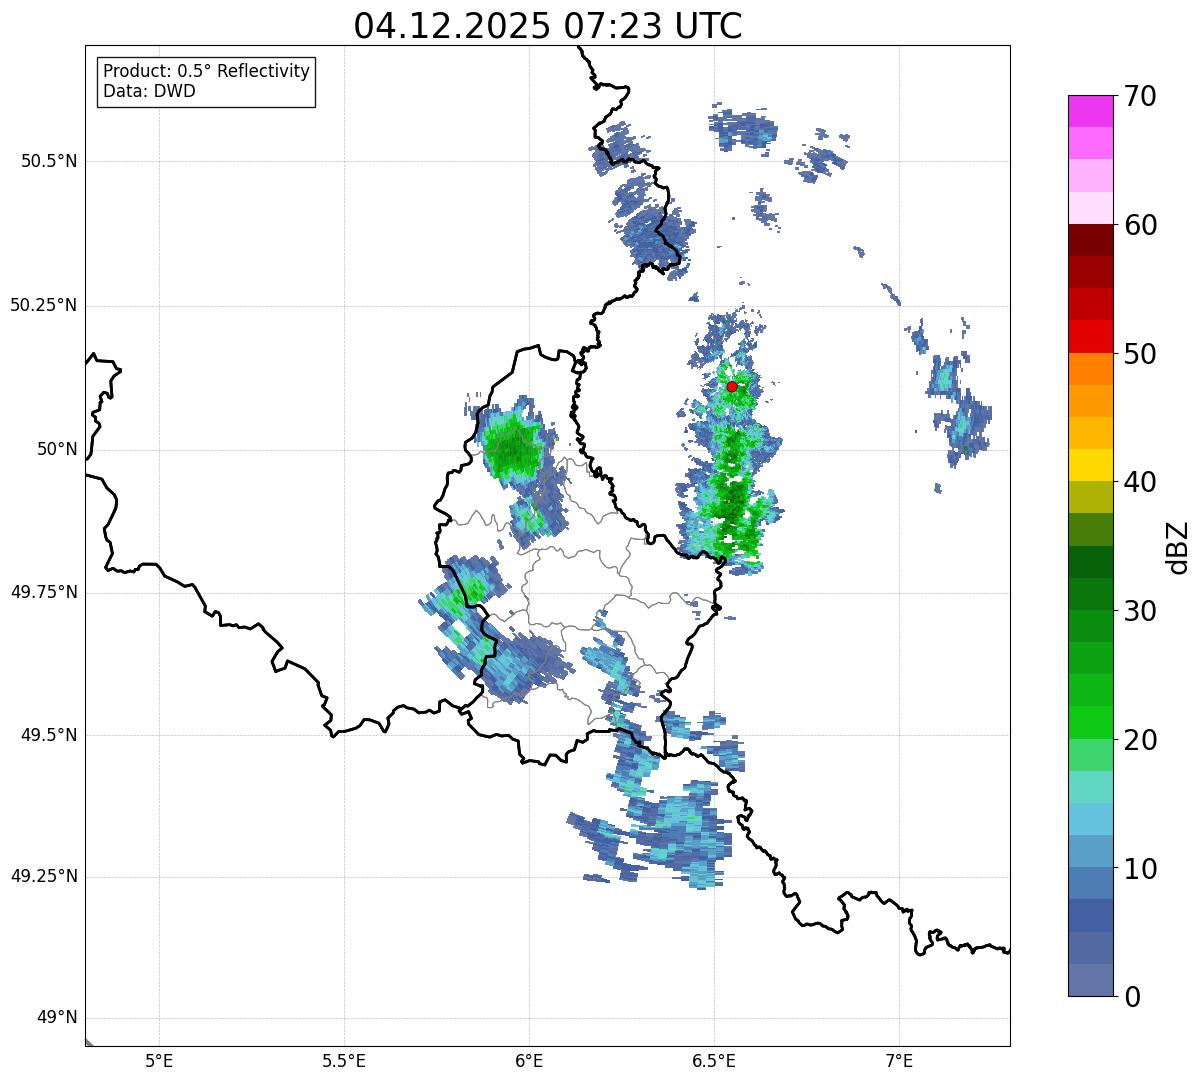Click the 7°E longitude label

point(899,1060)
